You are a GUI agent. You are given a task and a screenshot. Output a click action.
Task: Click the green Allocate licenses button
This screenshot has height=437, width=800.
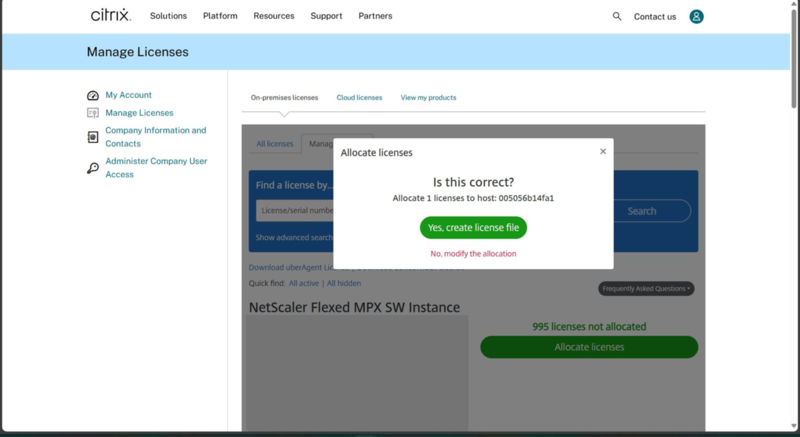(589, 347)
